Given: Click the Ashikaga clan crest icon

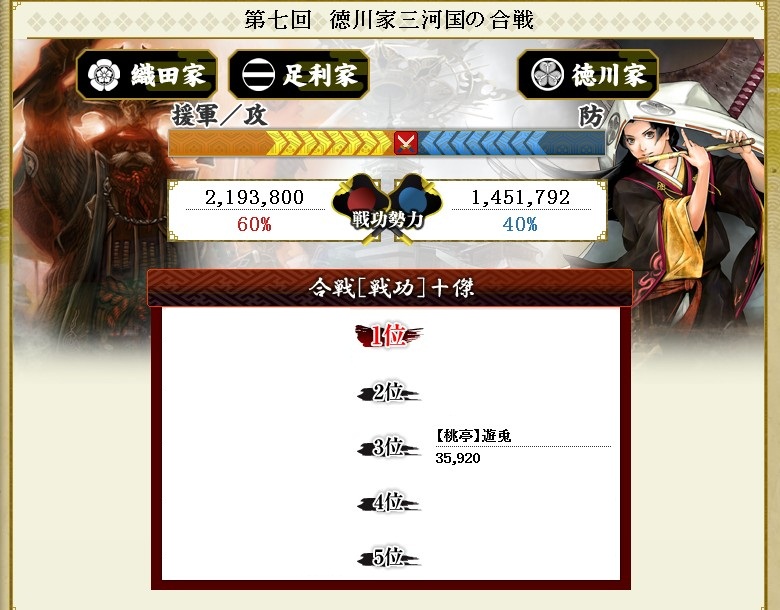Looking at the screenshot, I should point(258,75).
